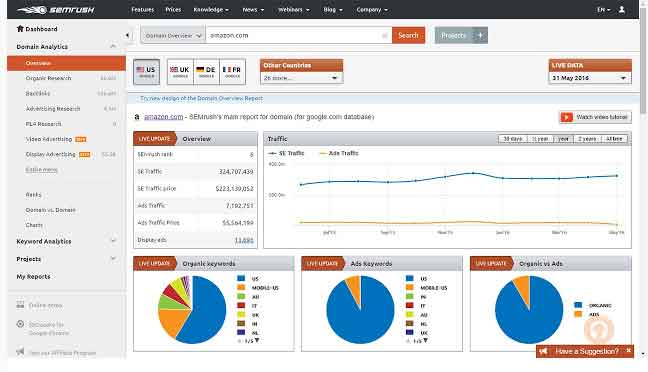Open the Prices menu item
Image resolution: width=648 pixels, height=372 pixels.
pyautogui.click(x=173, y=10)
